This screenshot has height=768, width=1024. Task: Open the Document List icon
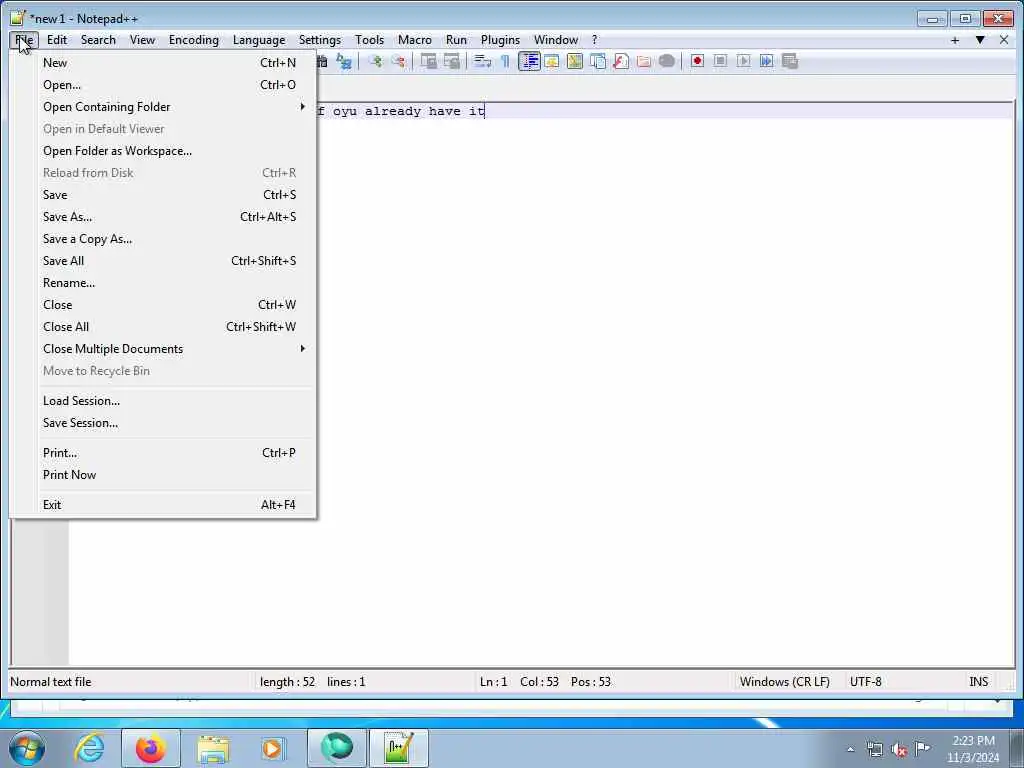pos(598,61)
